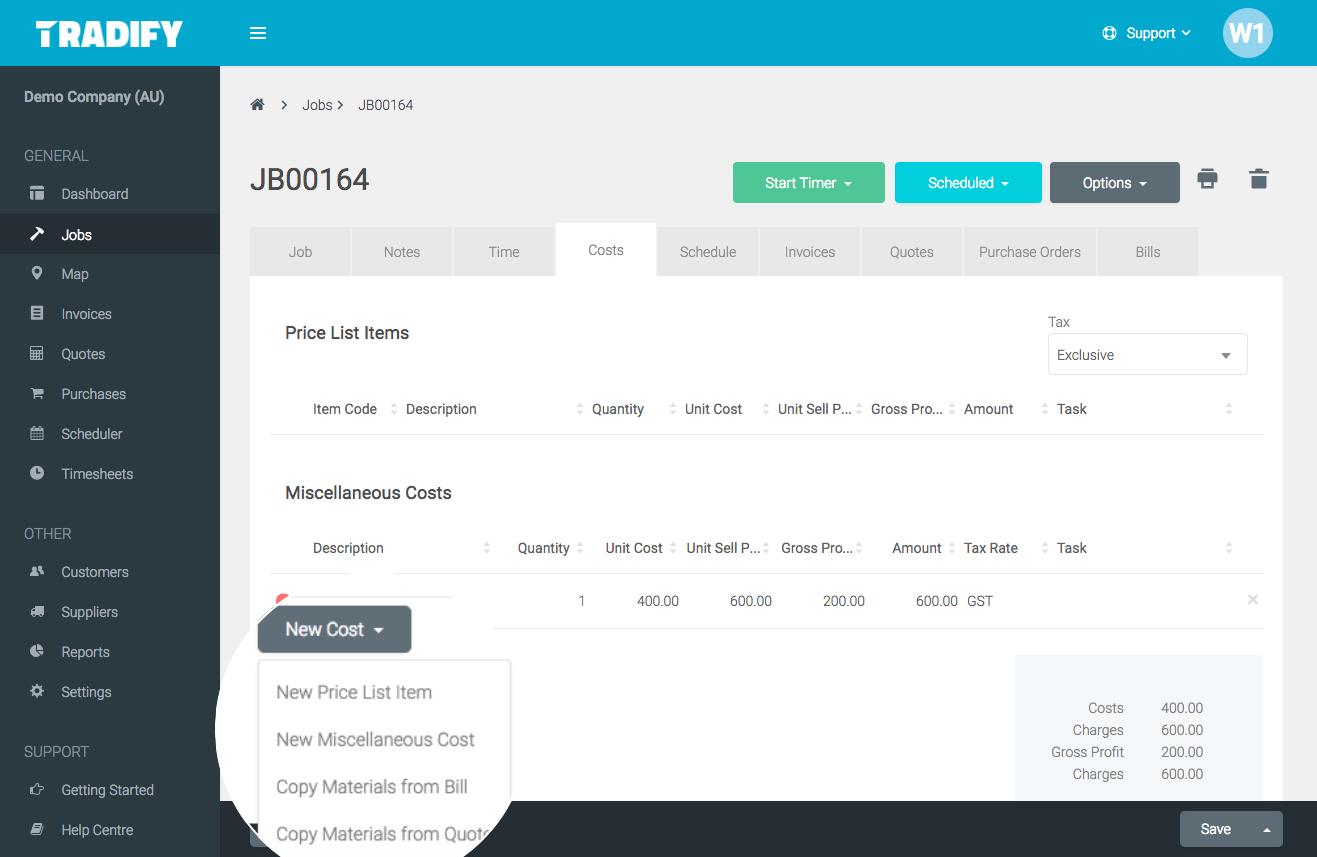Toggle the New Cost dropdown button
The height and width of the screenshot is (857, 1317).
334,629
